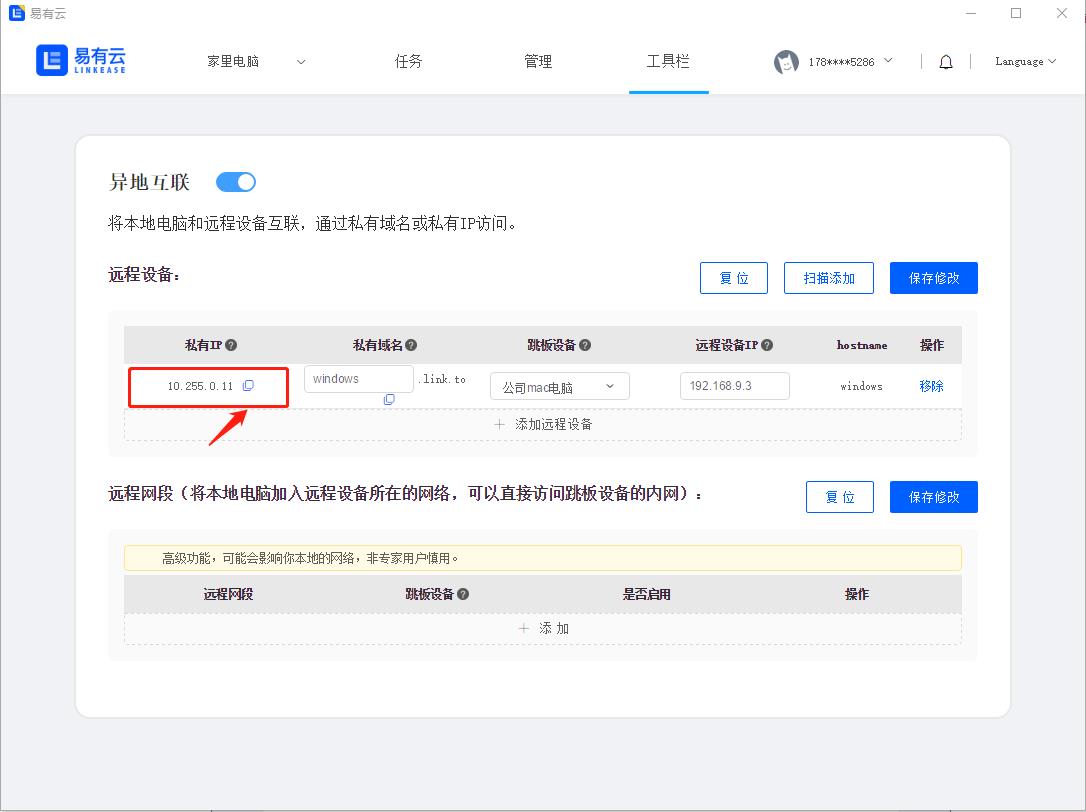Image resolution: width=1086 pixels, height=812 pixels.
Task: Show help tooltip for 私有IP column
Action: click(x=231, y=345)
